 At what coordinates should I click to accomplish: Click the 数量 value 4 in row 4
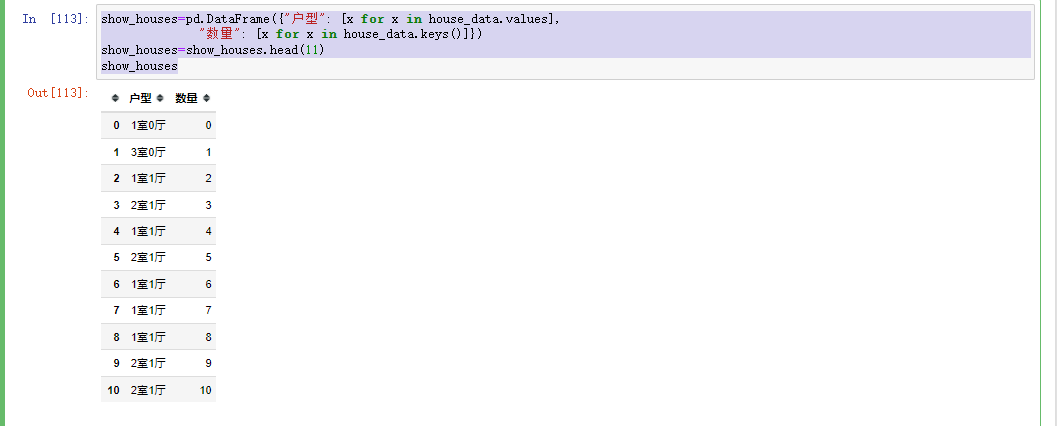click(208, 231)
